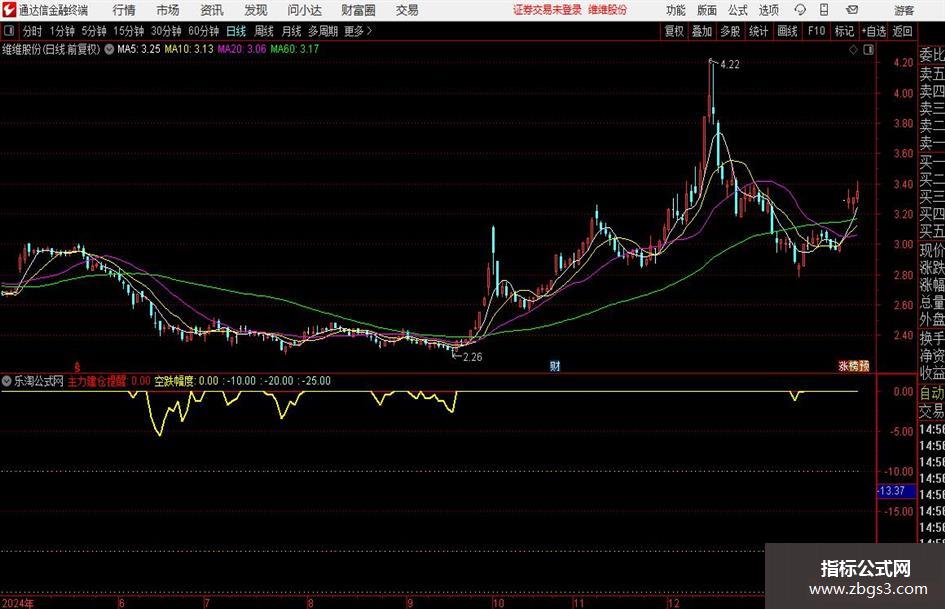
Task: Switch to the 1分钟 period tab
Action: (x=62, y=31)
